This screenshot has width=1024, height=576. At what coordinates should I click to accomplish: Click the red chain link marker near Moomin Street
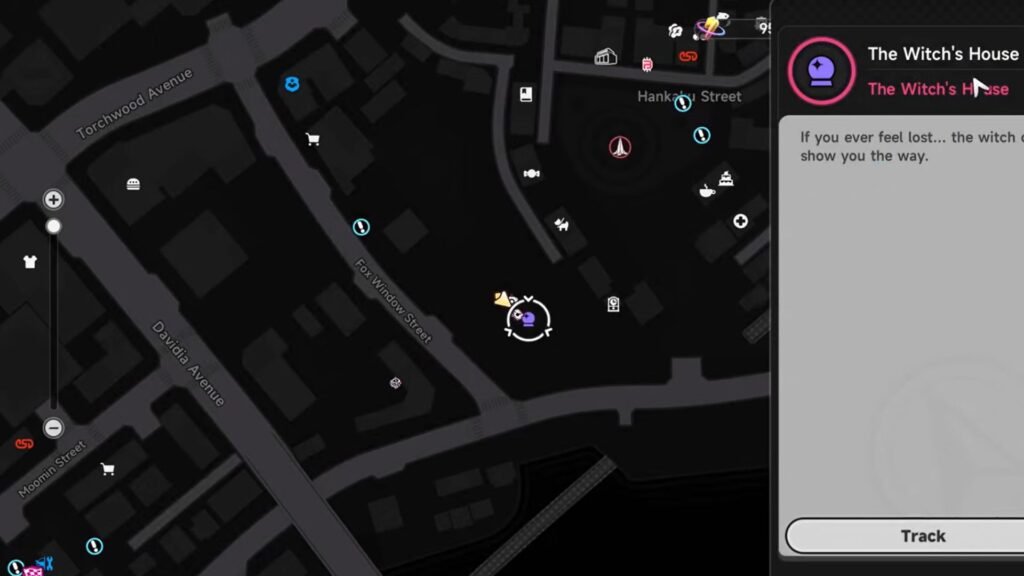point(24,444)
